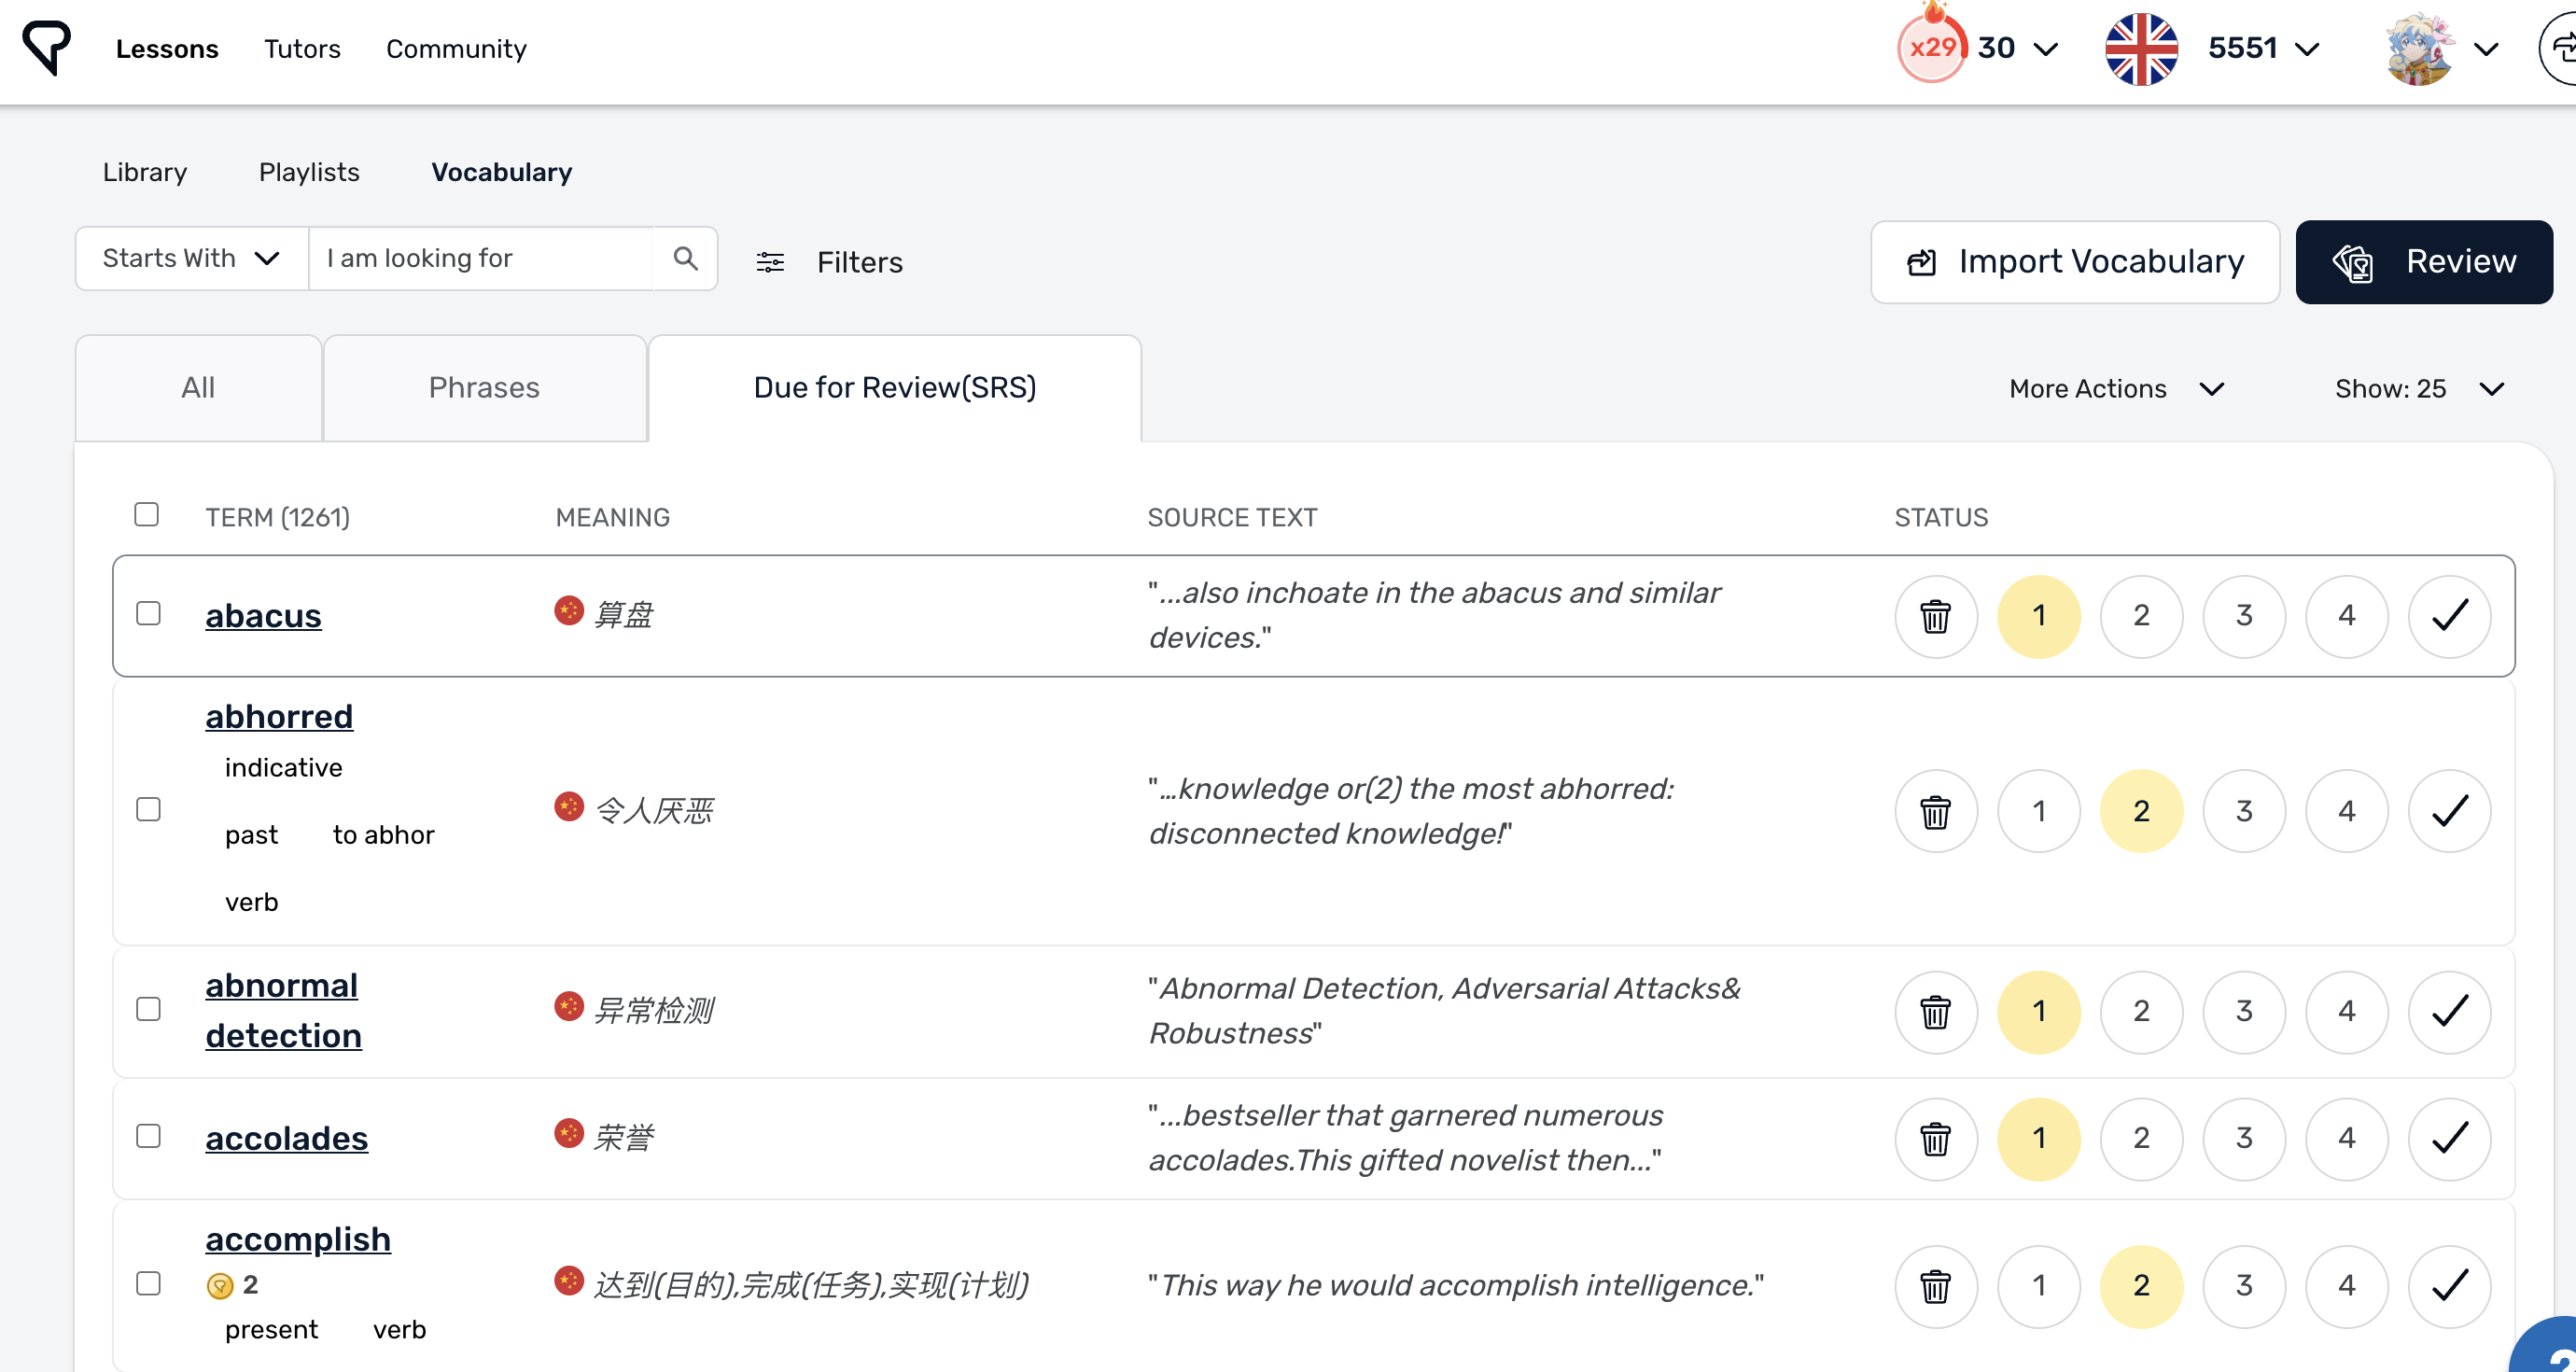
Task: Mark accolades as known with checkmark
Action: coord(2448,1138)
